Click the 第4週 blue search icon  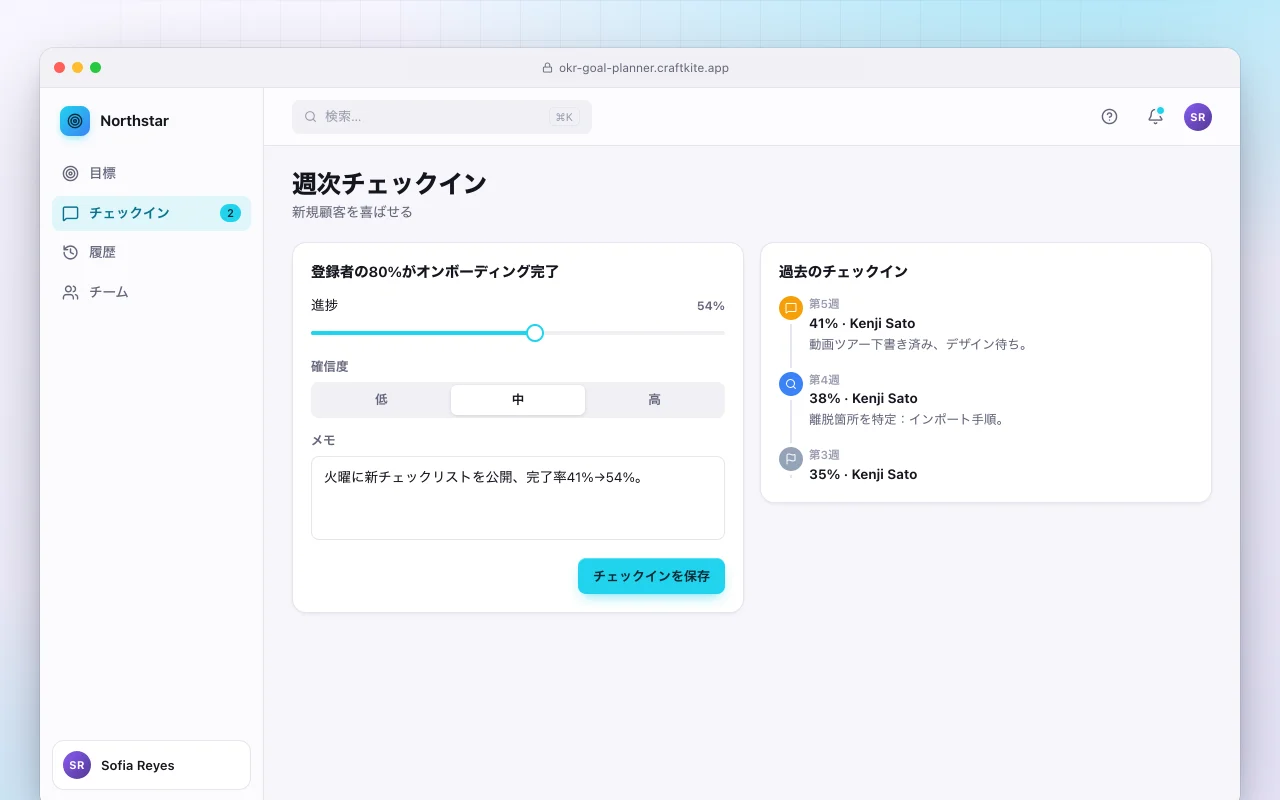pos(791,384)
